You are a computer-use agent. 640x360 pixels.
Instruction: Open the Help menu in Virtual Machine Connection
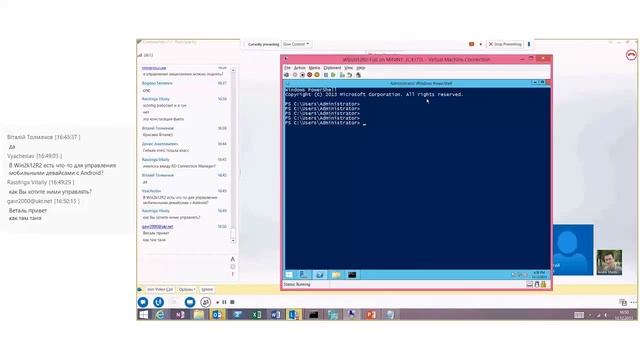point(360,68)
